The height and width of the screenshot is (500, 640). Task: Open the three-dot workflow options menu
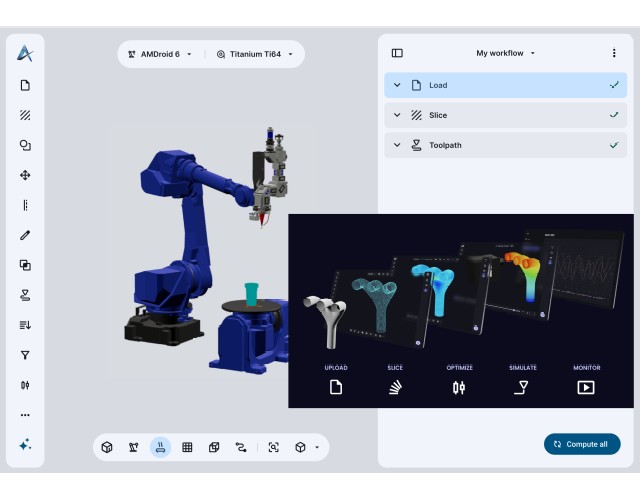[614, 53]
